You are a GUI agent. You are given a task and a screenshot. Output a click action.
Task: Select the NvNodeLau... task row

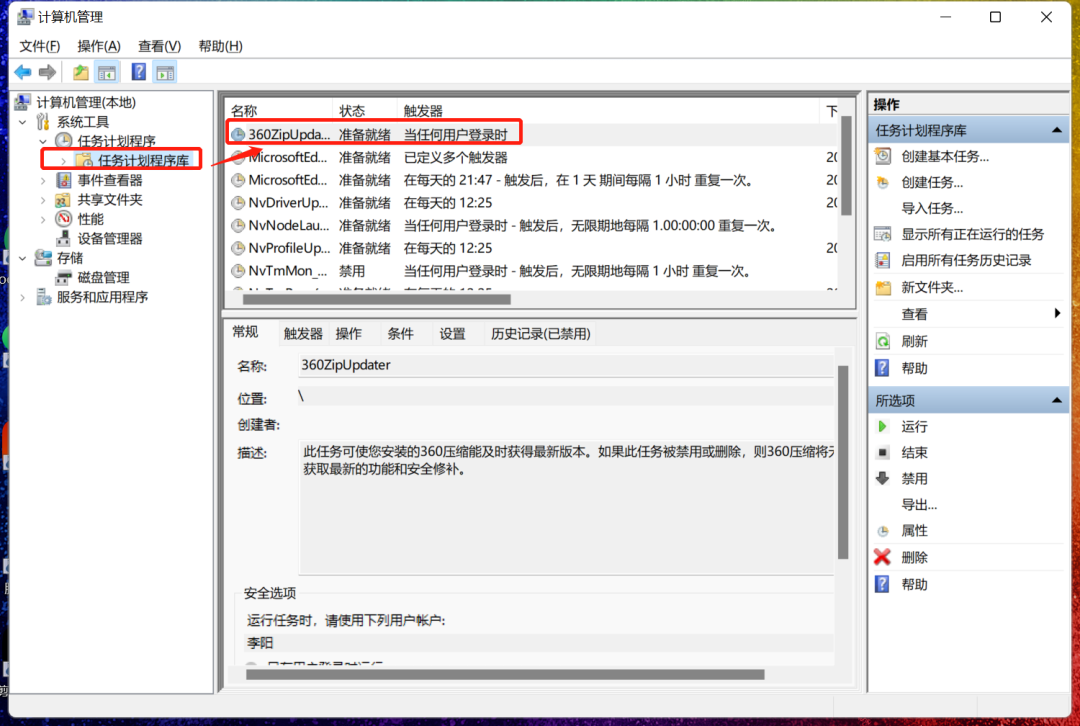(x=532, y=225)
